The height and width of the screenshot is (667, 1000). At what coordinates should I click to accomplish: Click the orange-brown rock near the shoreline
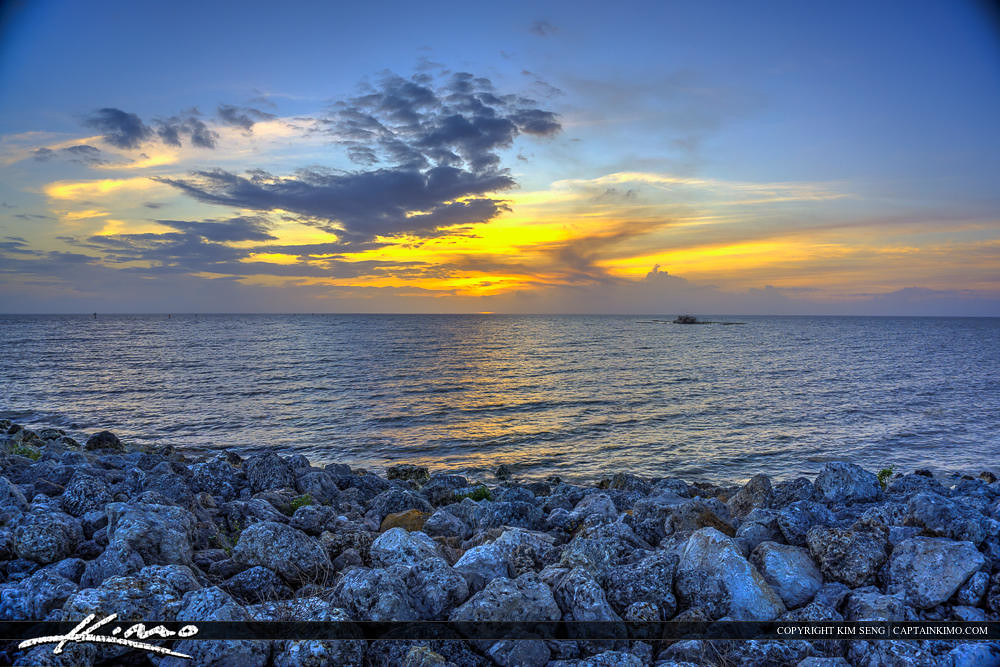405,520
